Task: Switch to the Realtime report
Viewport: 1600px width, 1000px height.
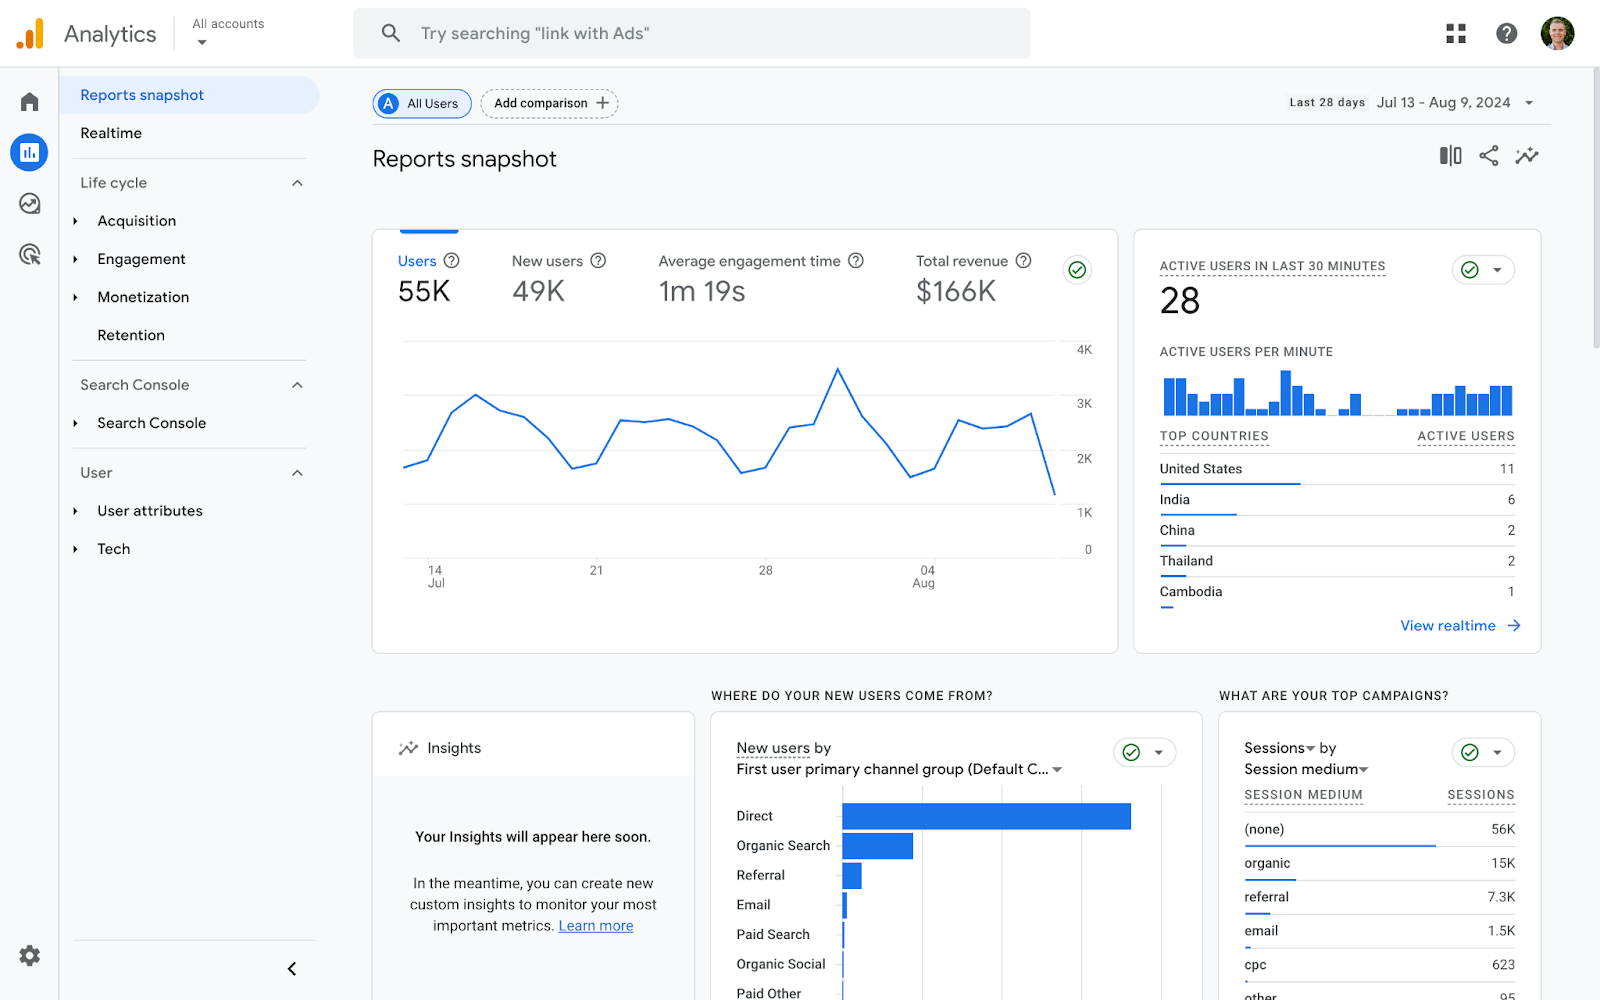Action: [110, 132]
